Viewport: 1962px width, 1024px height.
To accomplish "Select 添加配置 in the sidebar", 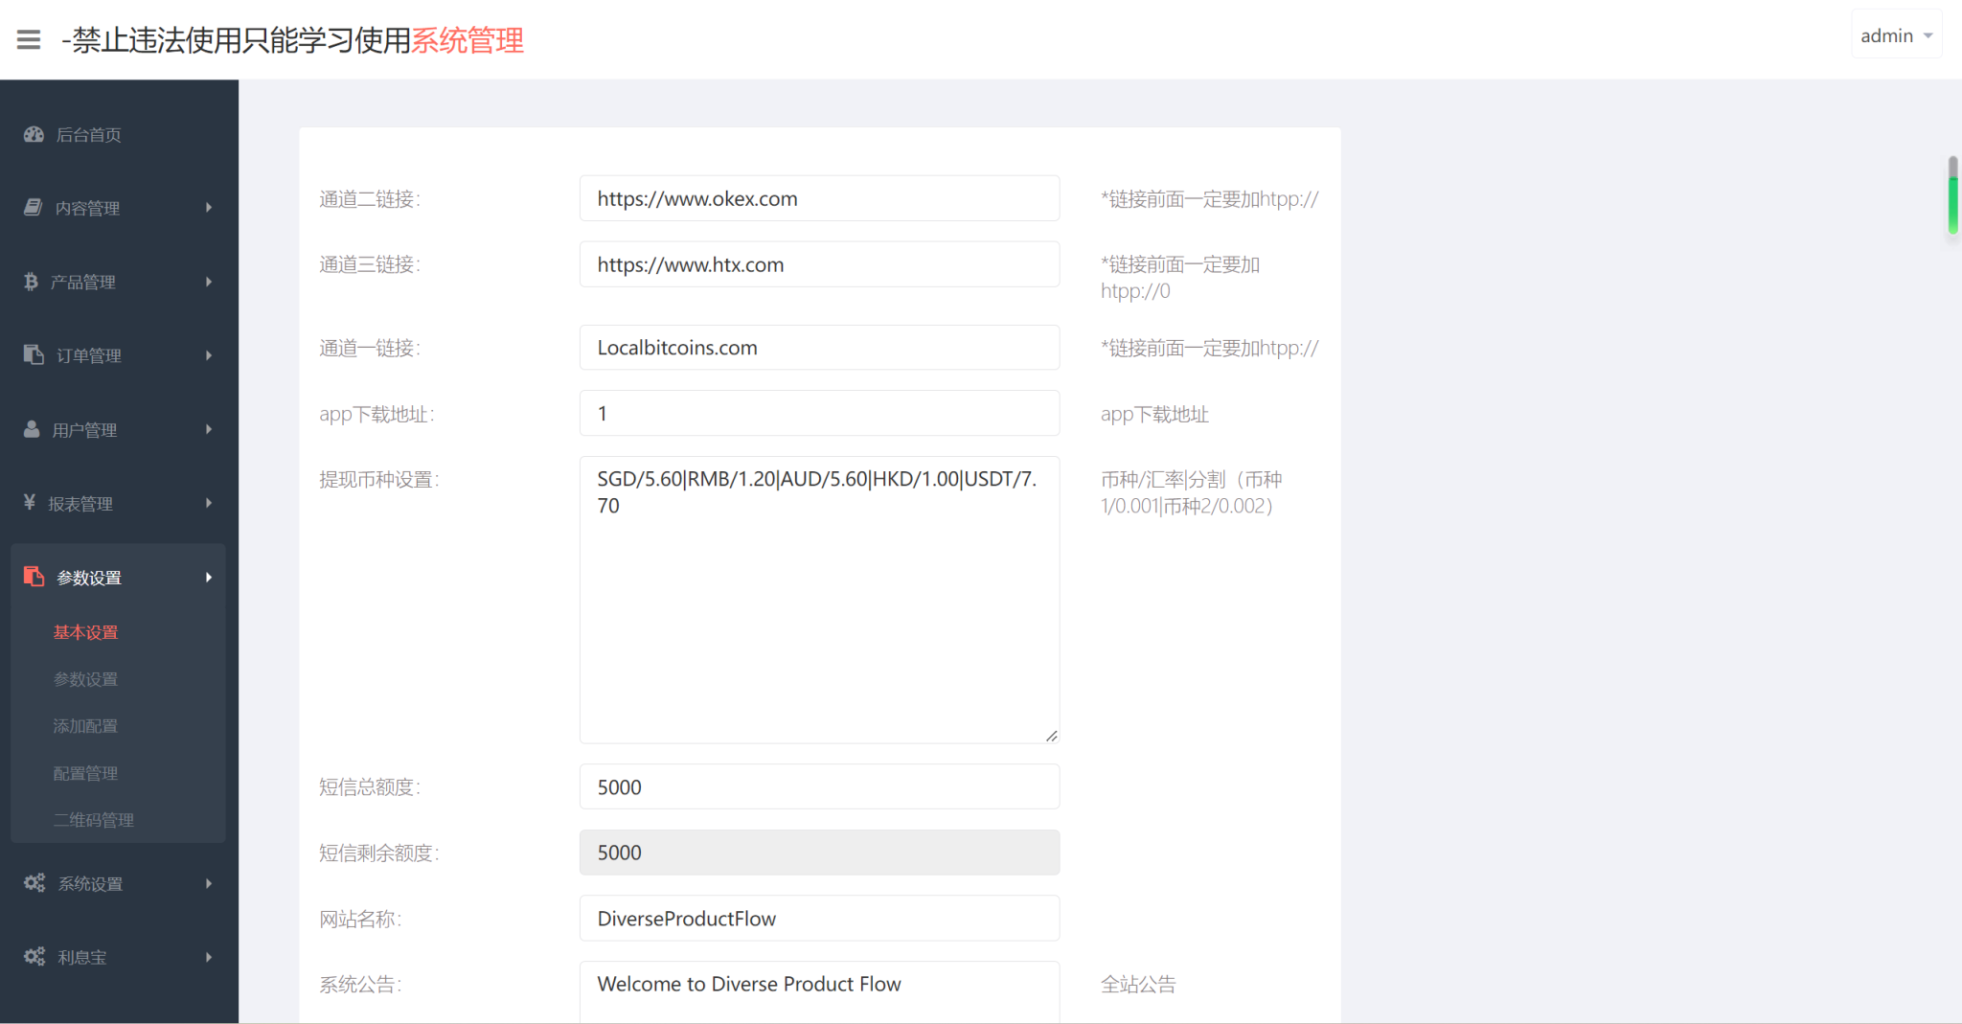I will [86, 726].
